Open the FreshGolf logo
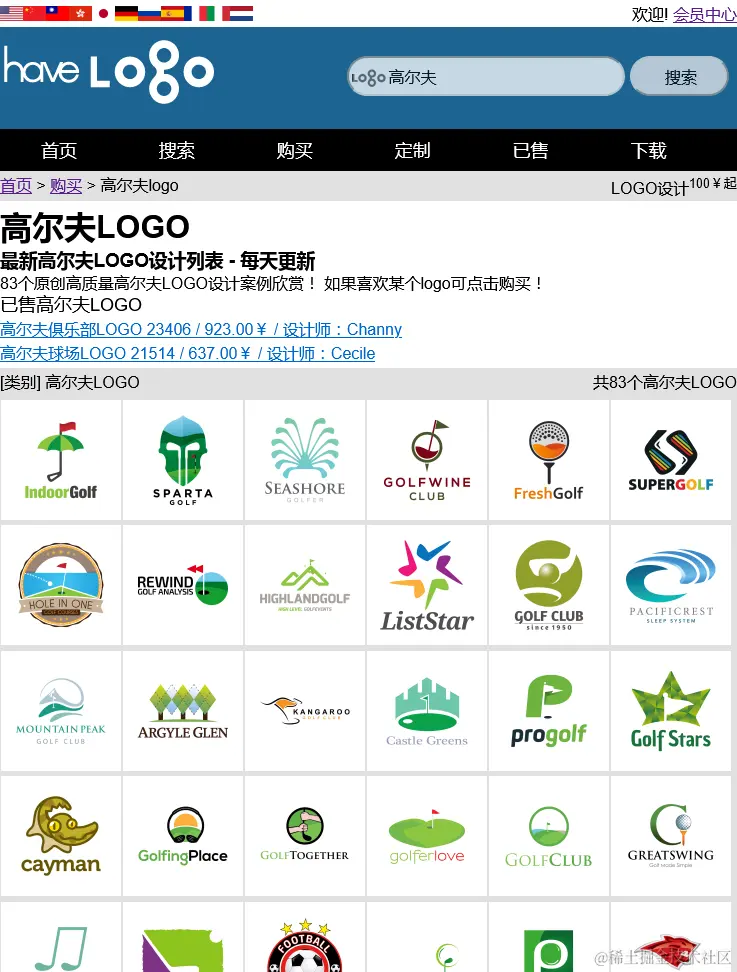The height and width of the screenshot is (972, 737). [x=549, y=460]
